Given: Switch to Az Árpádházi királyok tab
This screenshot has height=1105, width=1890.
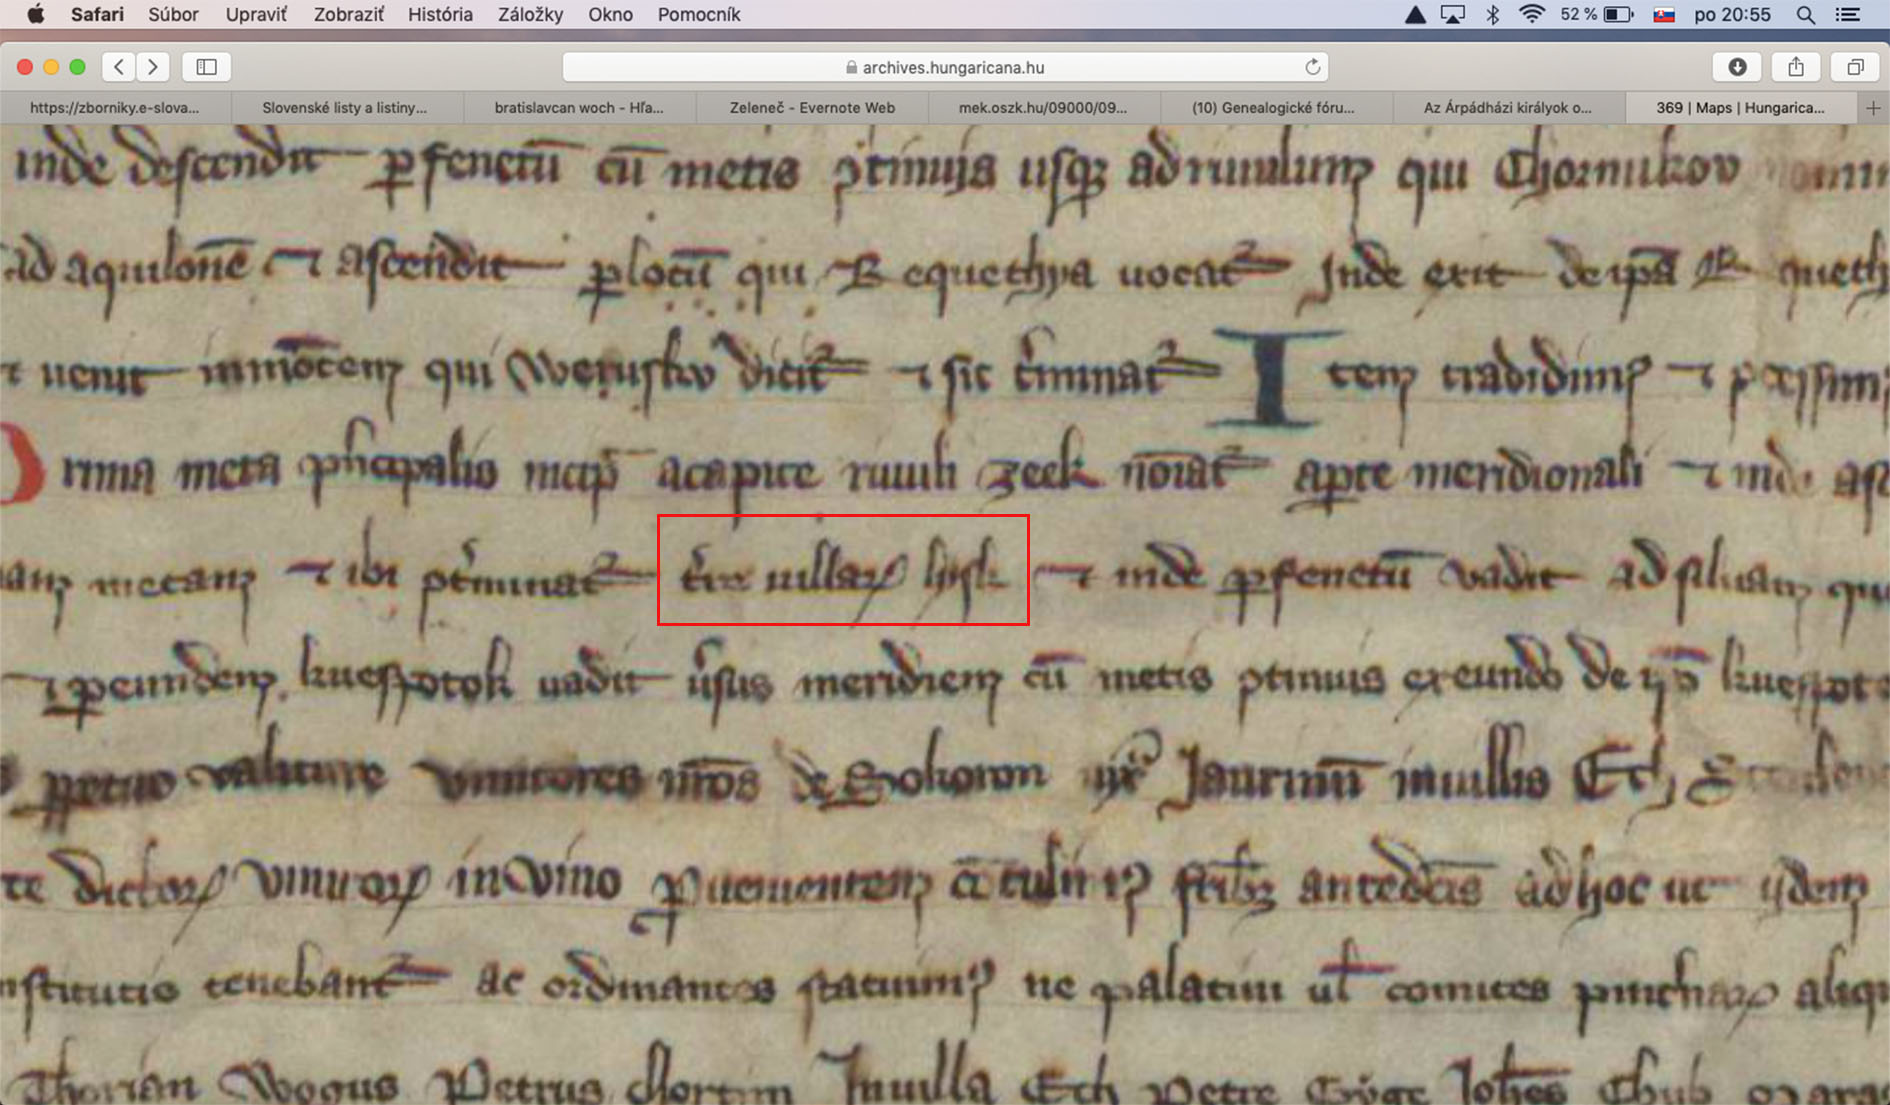Looking at the screenshot, I should tap(1507, 108).
